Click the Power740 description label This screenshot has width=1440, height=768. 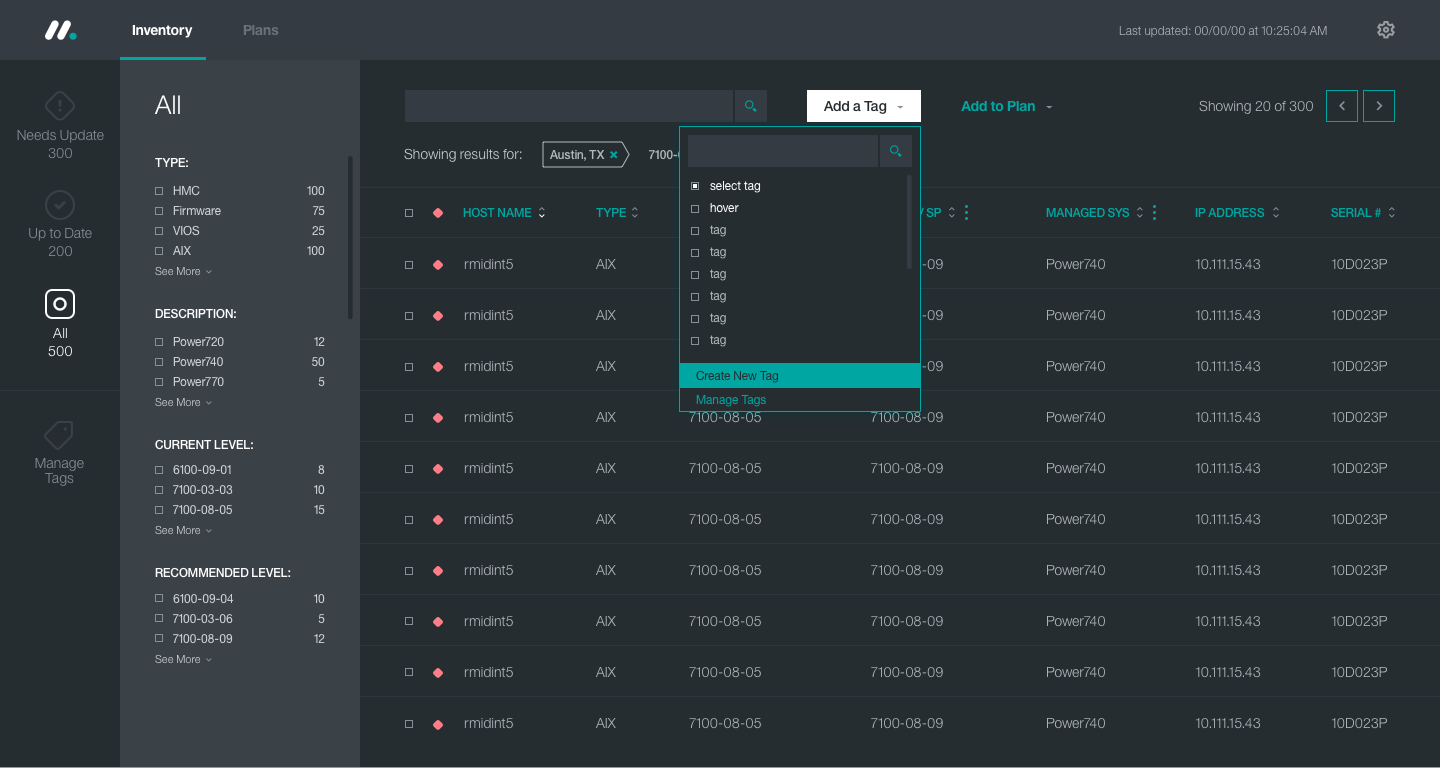click(198, 362)
